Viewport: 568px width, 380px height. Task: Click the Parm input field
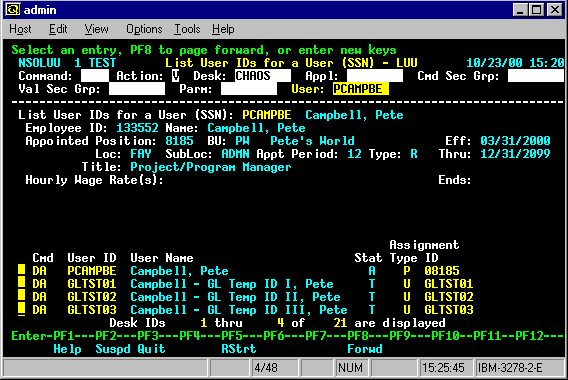[x=249, y=89]
